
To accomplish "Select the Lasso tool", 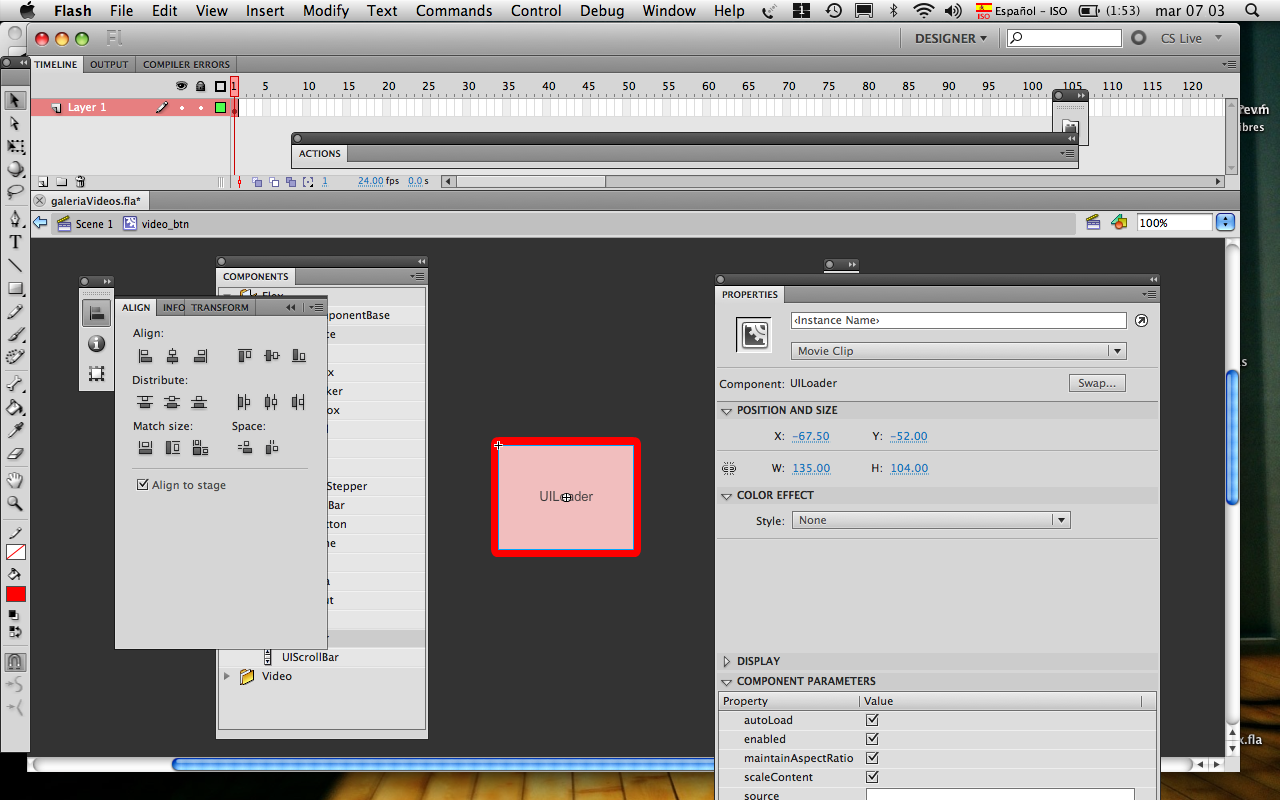I will tap(15, 191).
